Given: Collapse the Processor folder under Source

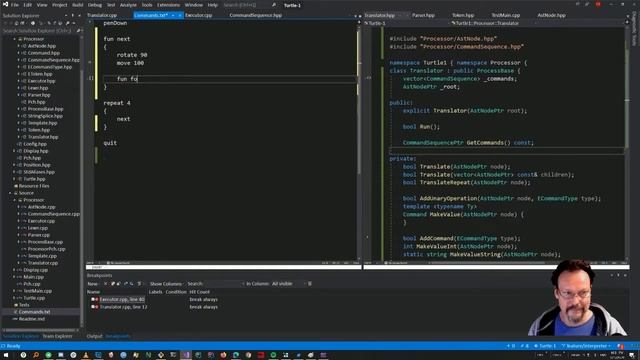Looking at the screenshot, I should 15,200.
